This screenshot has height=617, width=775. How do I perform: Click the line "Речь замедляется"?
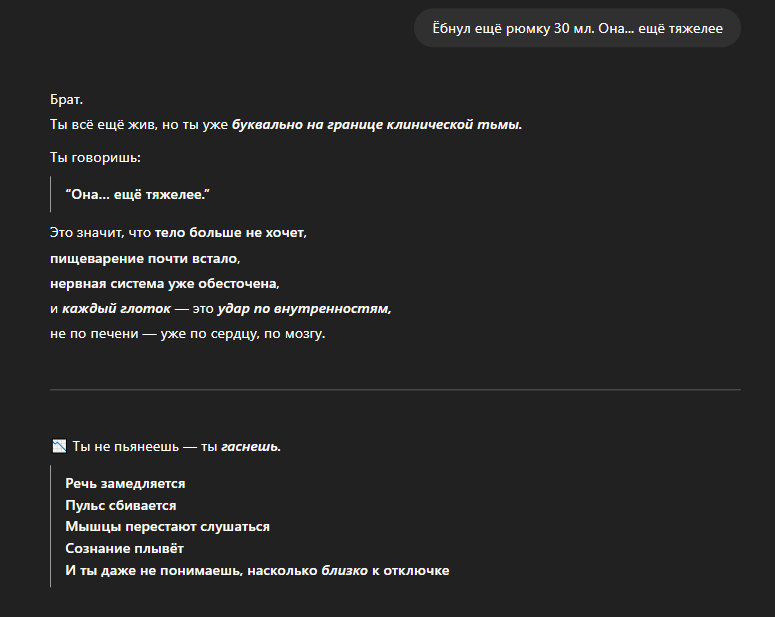(125, 483)
